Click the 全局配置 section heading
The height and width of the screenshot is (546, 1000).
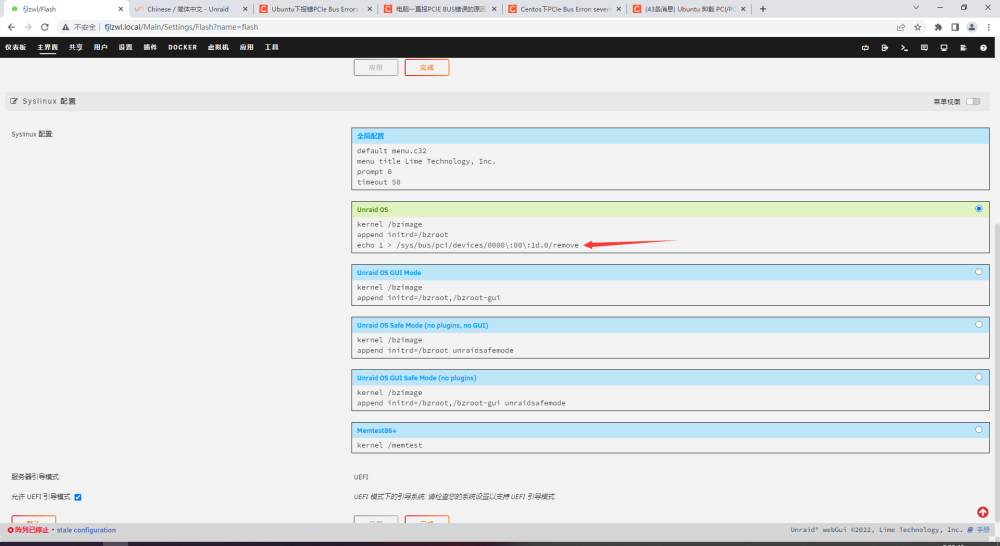(x=371, y=136)
